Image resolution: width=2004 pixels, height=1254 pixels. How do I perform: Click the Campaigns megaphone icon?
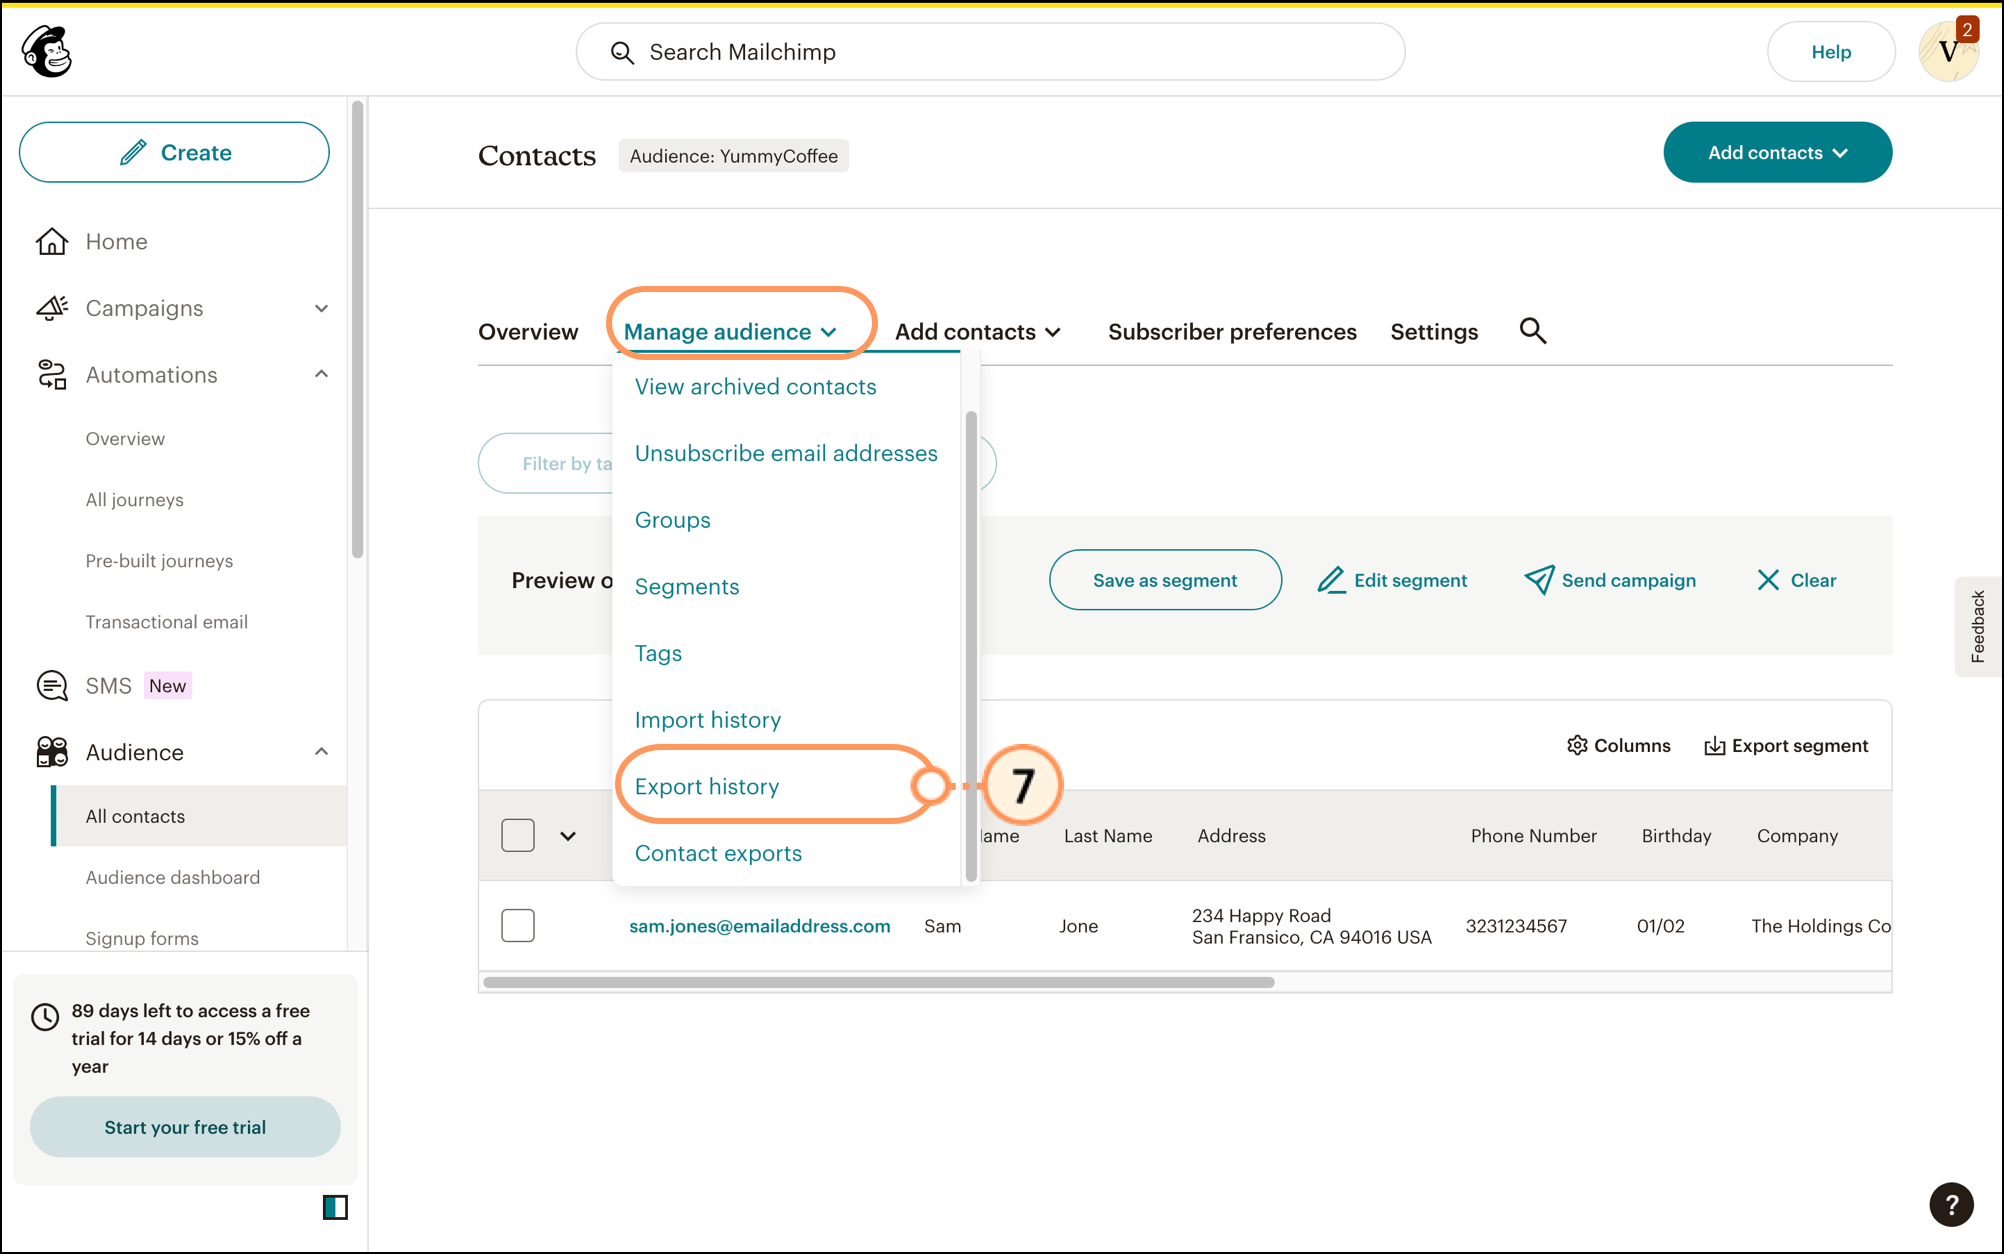click(x=52, y=308)
